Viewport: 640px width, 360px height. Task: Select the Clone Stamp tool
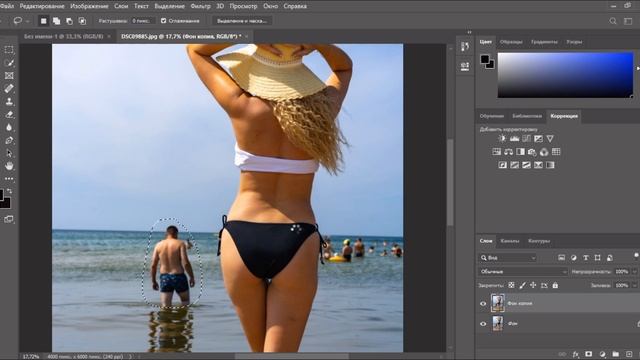pyautogui.click(x=9, y=102)
